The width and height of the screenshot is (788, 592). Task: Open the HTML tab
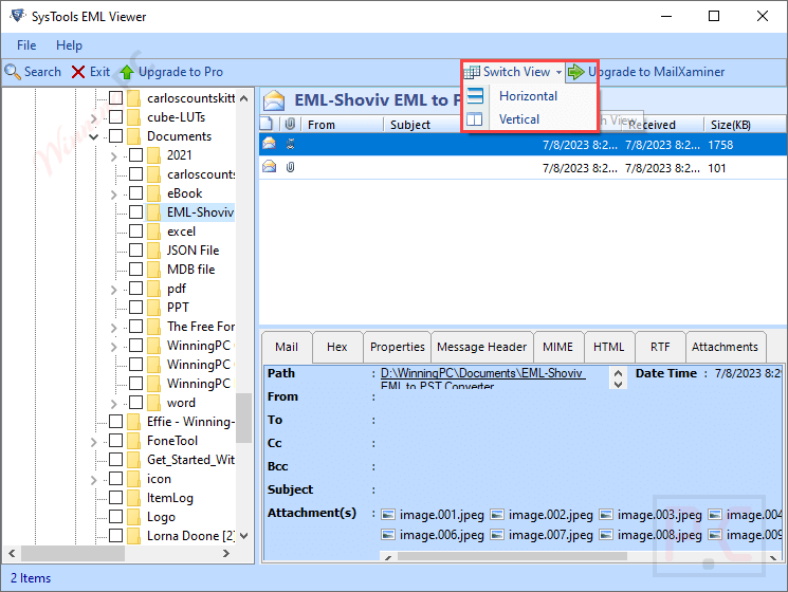609,347
